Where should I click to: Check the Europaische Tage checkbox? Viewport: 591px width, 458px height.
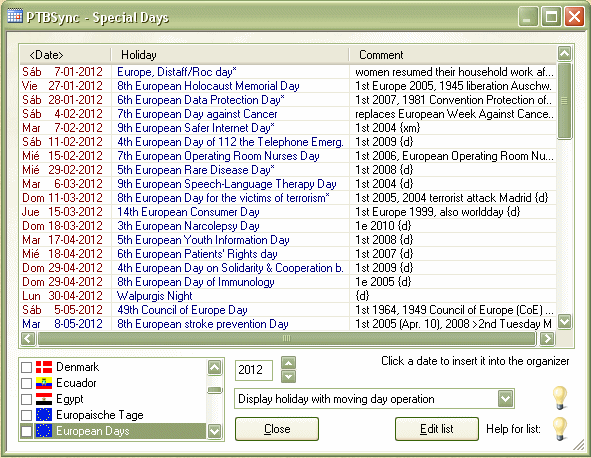click(x=26, y=415)
